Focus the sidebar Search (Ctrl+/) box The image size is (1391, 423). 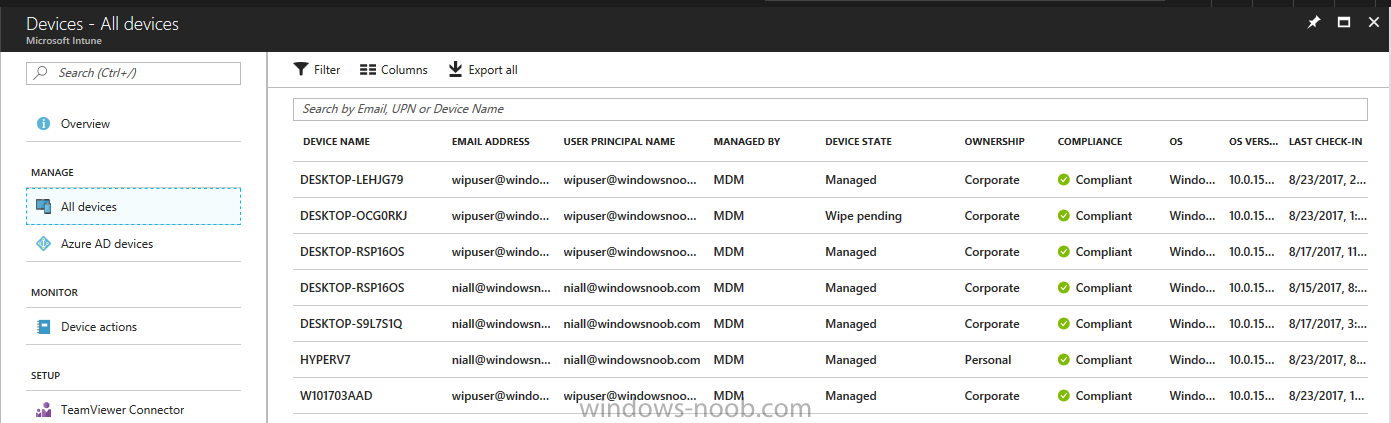[x=134, y=73]
